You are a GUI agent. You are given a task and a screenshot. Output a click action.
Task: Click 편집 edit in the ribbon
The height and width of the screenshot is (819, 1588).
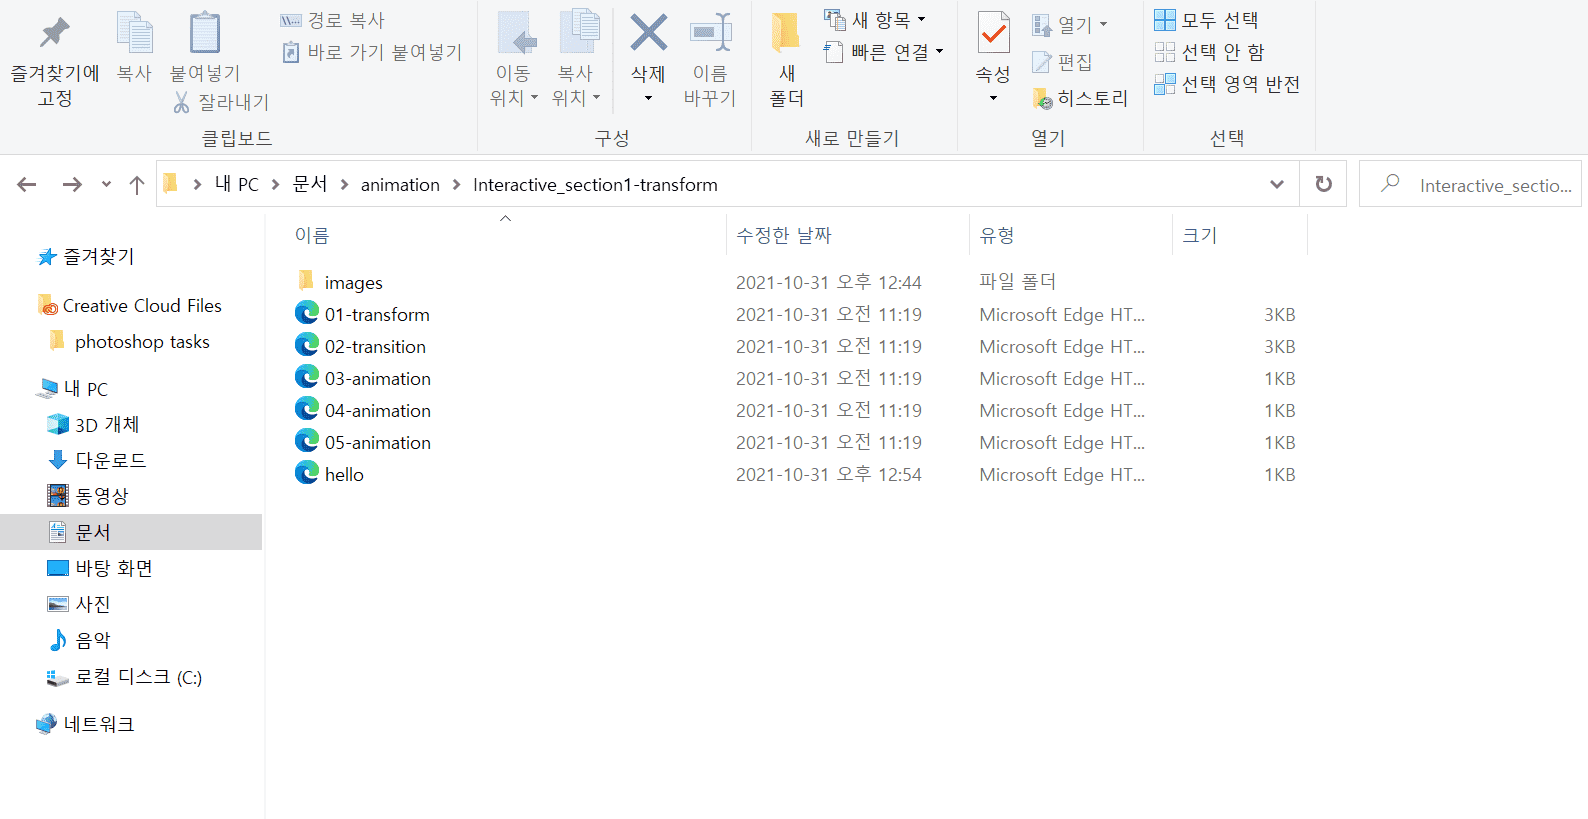(1062, 62)
